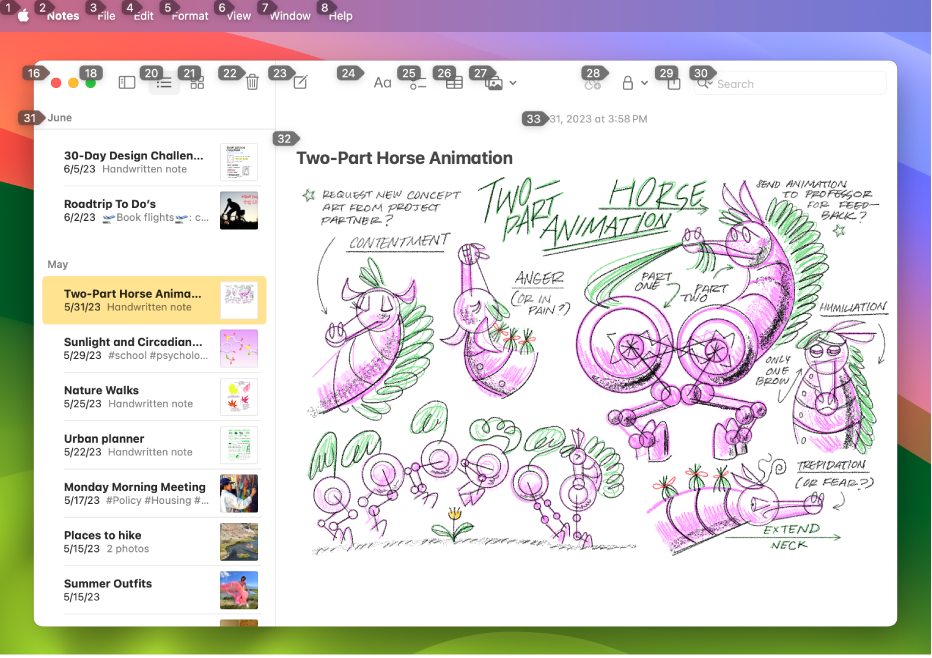Open the Places to hike note
The image size is (932, 658).
click(154, 541)
